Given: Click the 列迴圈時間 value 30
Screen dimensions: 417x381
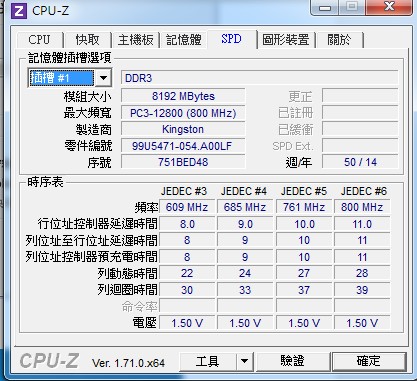Looking at the screenshot, I should pos(187,290).
